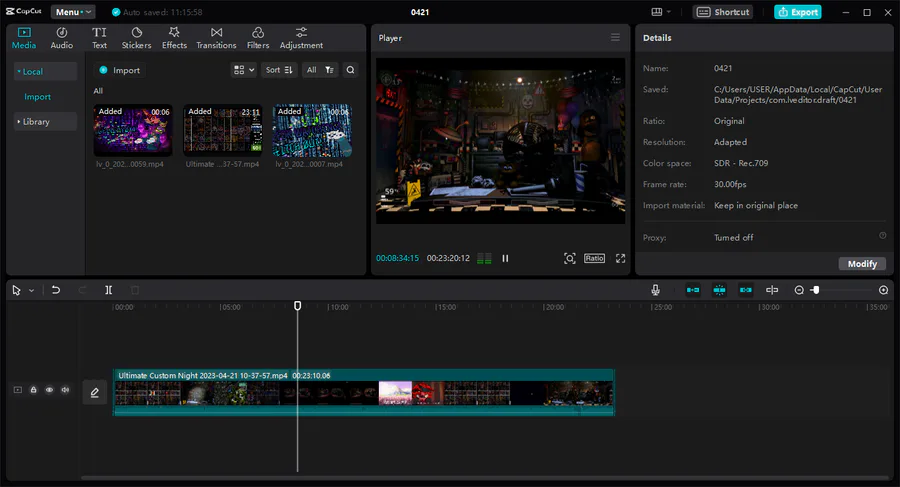Open the grid view mode dropdown

243,70
